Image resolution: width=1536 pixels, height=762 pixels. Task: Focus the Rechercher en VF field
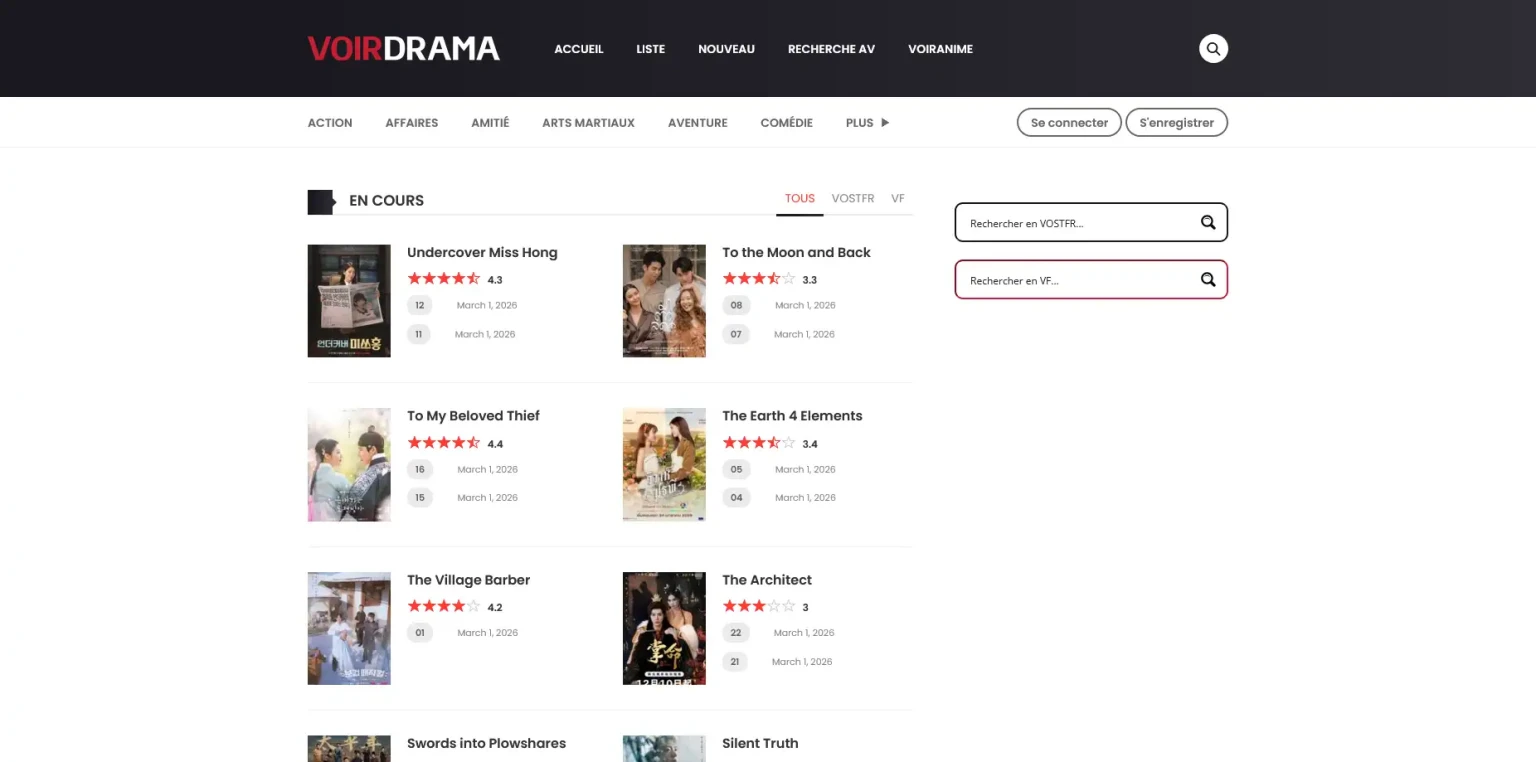point(1091,280)
